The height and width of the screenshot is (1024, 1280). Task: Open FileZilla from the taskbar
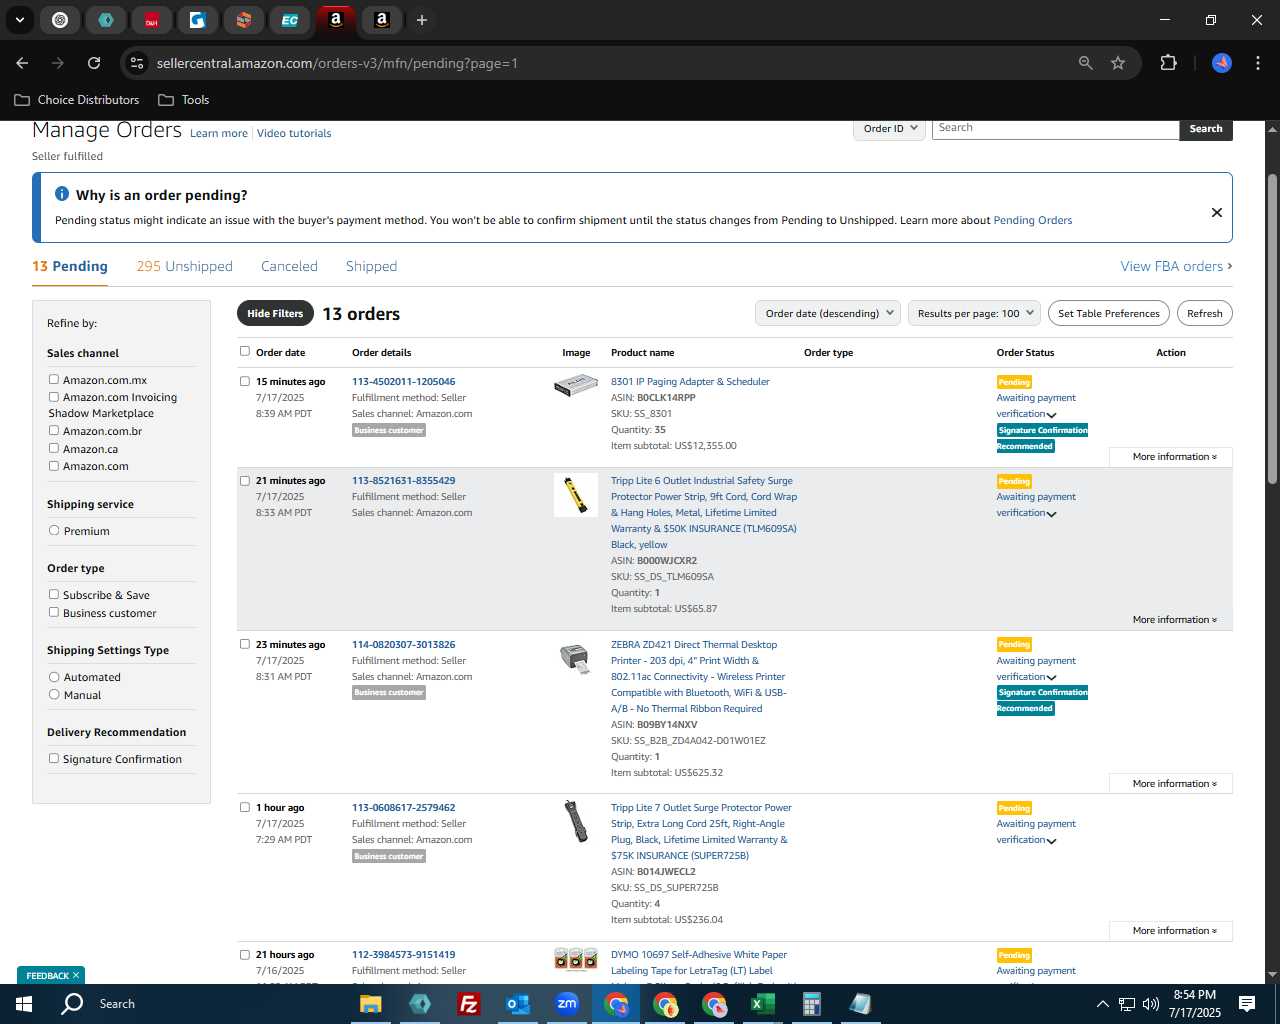point(468,1004)
